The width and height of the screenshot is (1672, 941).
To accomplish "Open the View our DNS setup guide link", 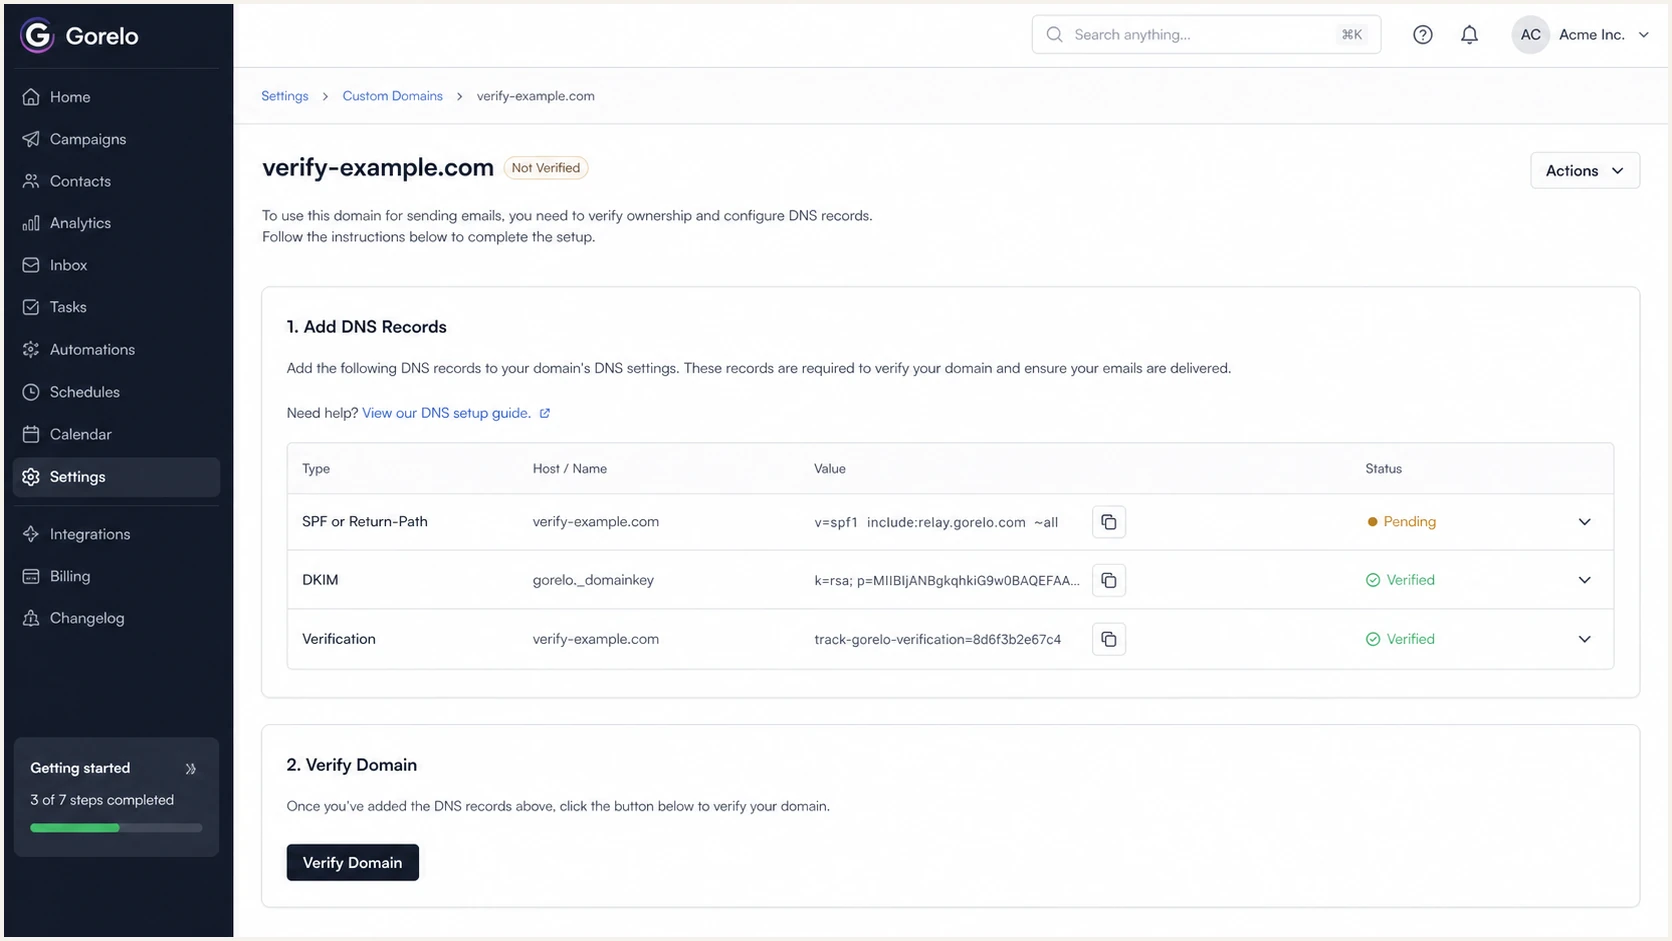I will click(446, 413).
